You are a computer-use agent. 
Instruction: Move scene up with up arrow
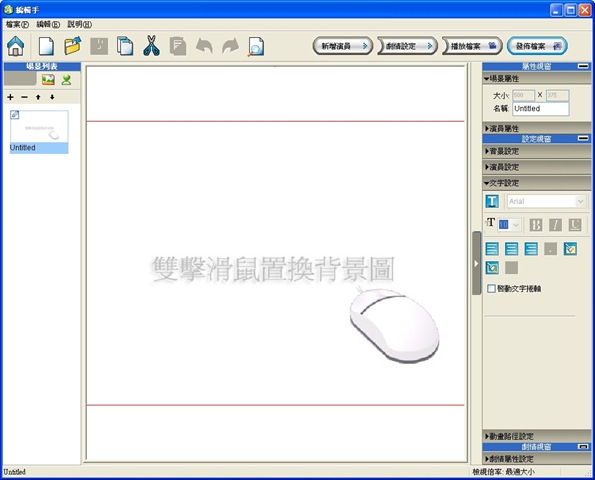pos(38,97)
